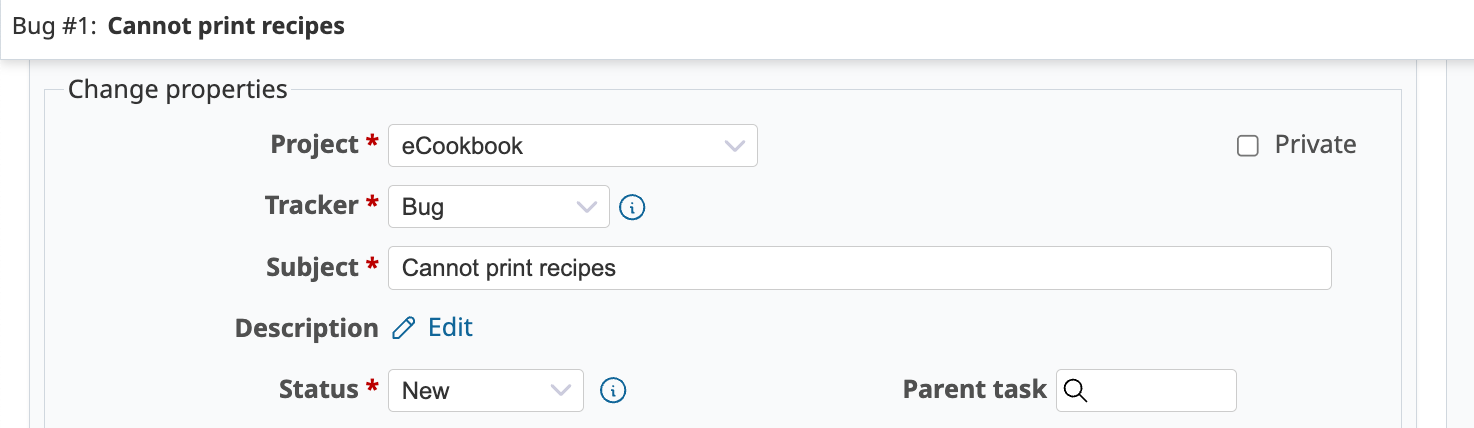Click the magnifier icon in Parent task
Image resolution: width=1474 pixels, height=428 pixels.
pyautogui.click(x=1075, y=390)
